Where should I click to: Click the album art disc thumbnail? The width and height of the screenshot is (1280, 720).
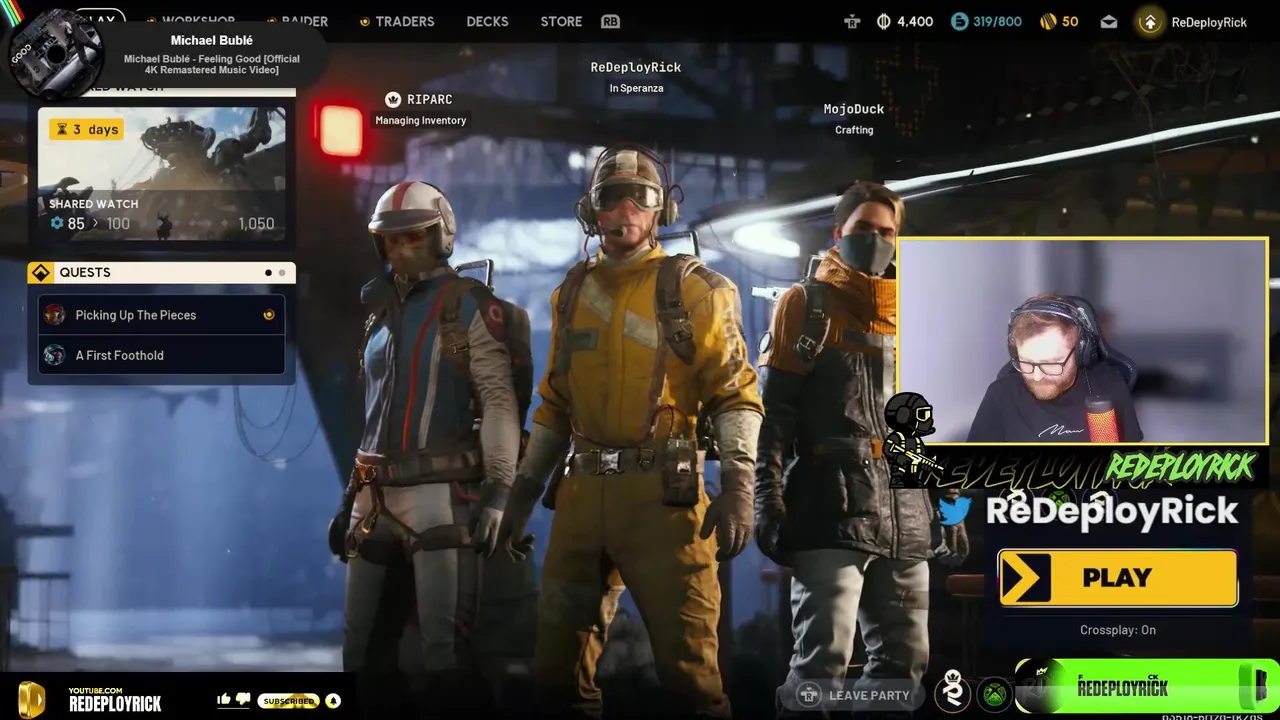coord(55,53)
